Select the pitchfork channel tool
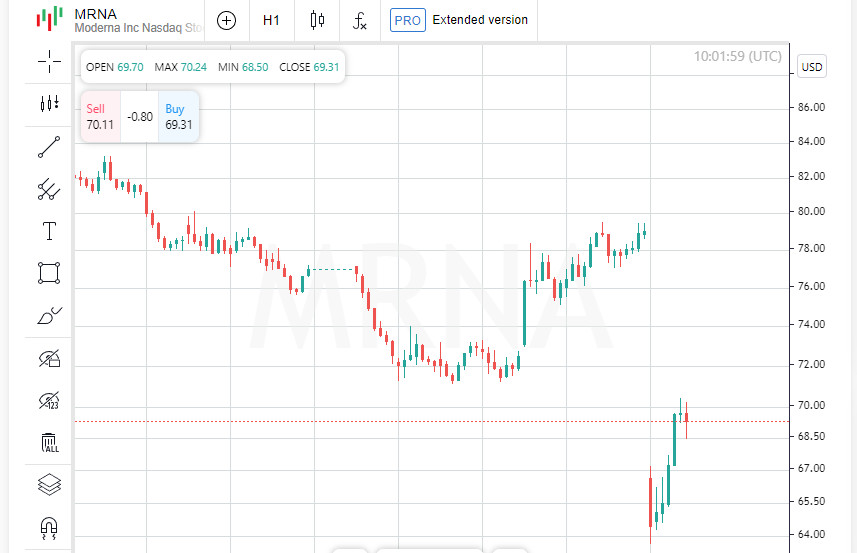 (x=49, y=189)
